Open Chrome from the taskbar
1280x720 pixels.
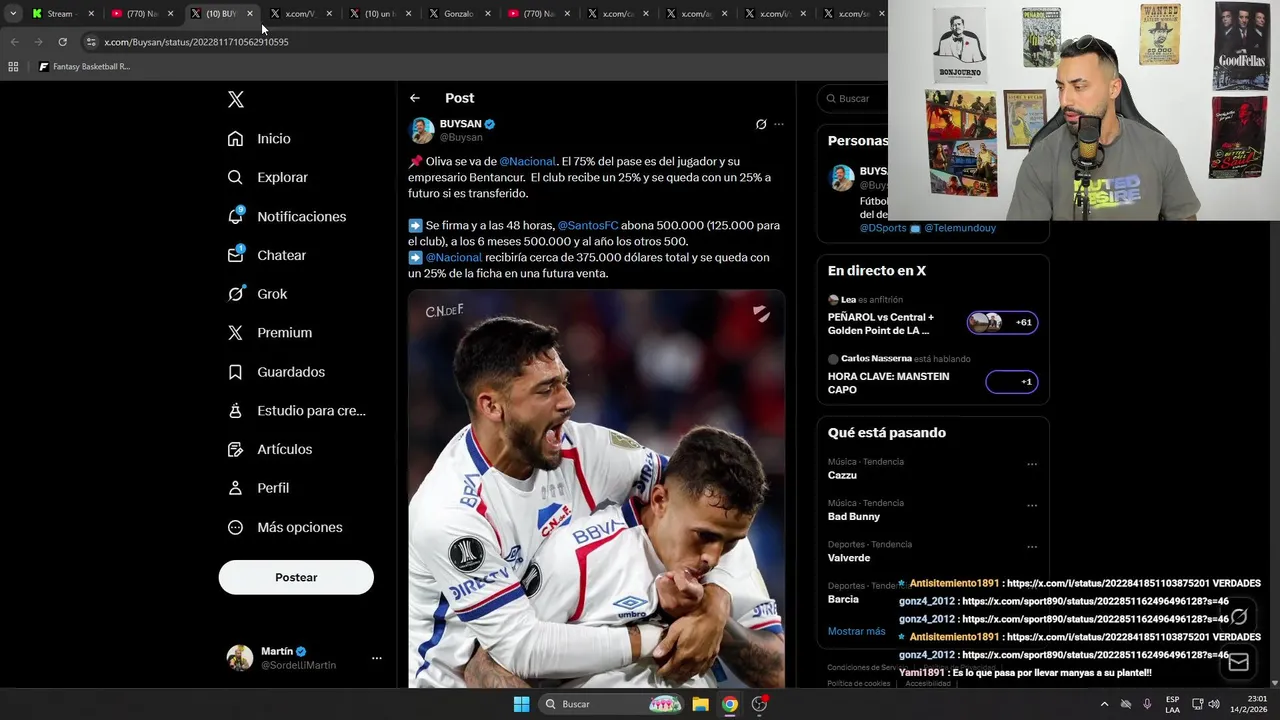point(730,704)
